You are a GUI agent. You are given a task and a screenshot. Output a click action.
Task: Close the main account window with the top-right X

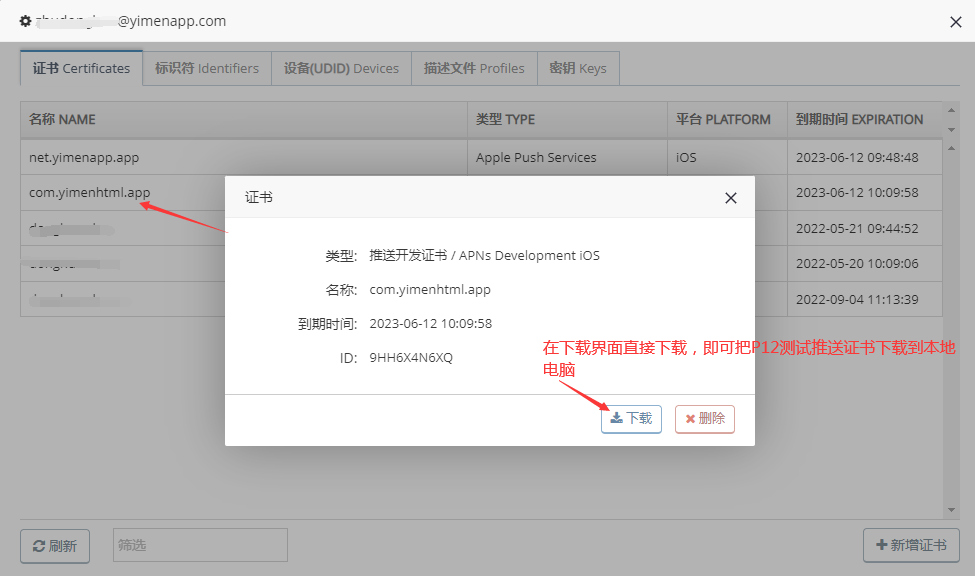[x=956, y=22]
